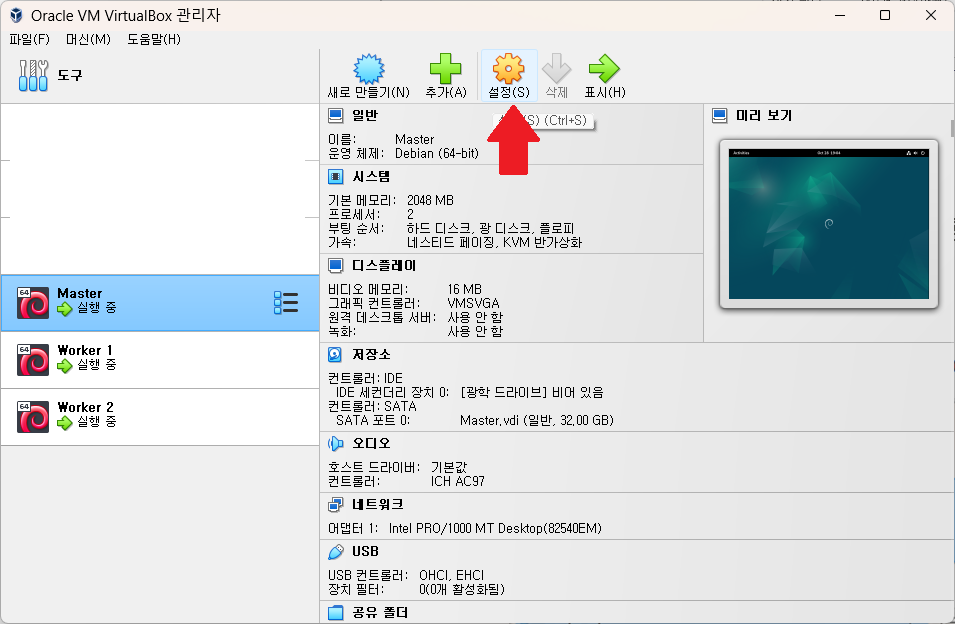Click the 미리 보기 heading
The image size is (955, 624).
[x=764, y=116]
